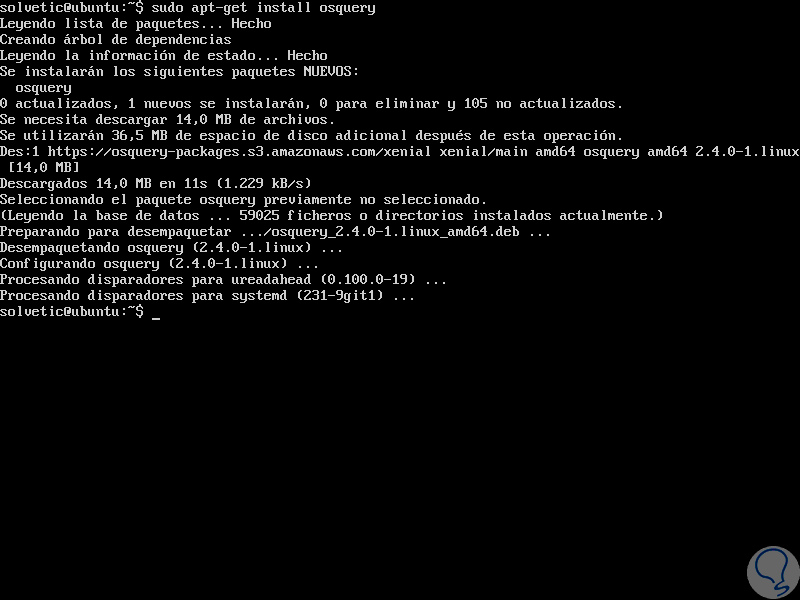Viewport: 800px width, 600px height.
Task: Click the indented 'osquery' package name
Action: click(43, 88)
